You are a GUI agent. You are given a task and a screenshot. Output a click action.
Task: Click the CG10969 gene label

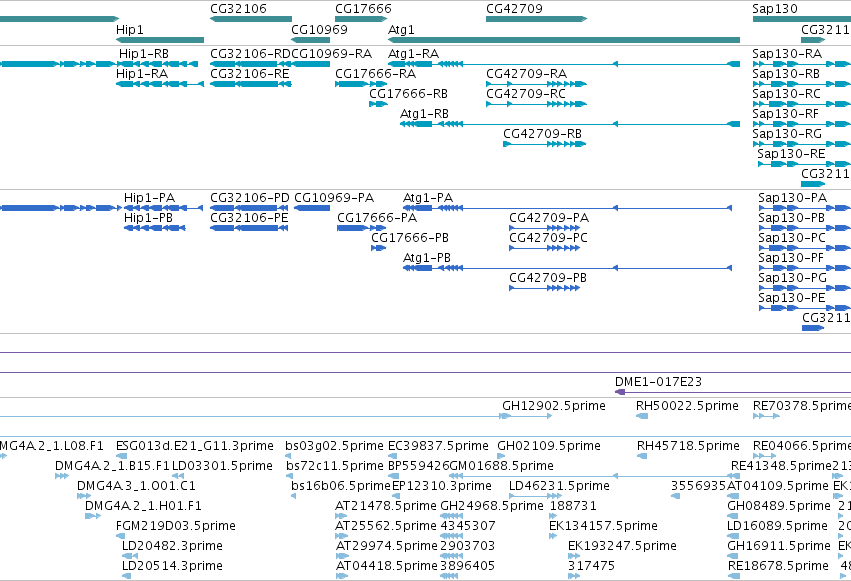tap(319, 29)
